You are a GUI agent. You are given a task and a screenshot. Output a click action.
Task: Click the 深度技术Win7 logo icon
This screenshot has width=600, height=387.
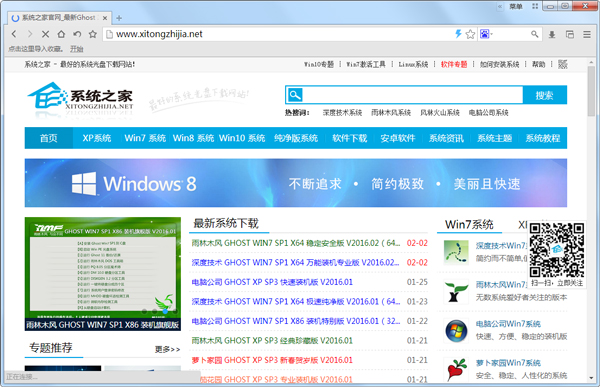tap(456, 252)
